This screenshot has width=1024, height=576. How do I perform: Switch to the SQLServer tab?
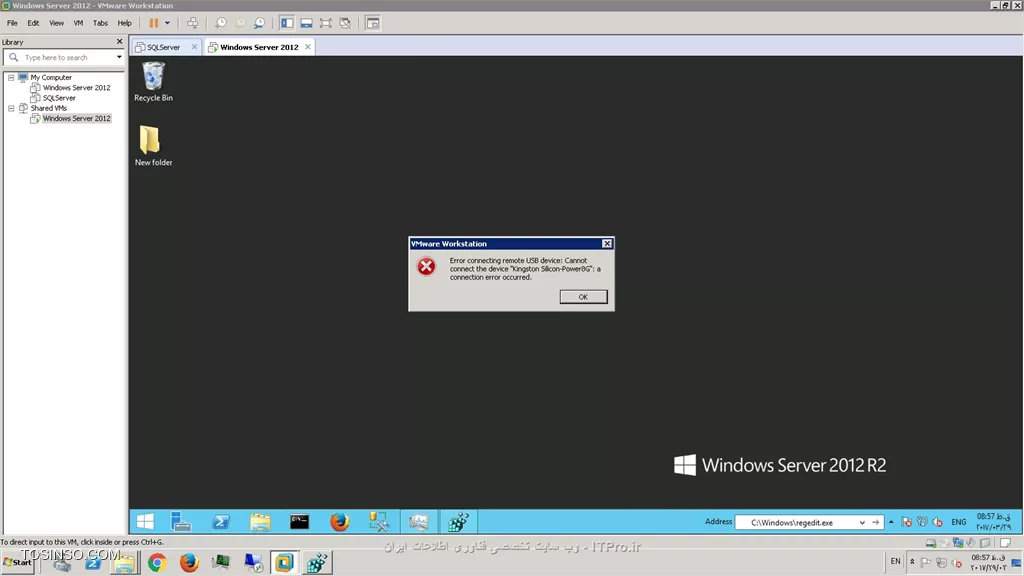(161, 47)
